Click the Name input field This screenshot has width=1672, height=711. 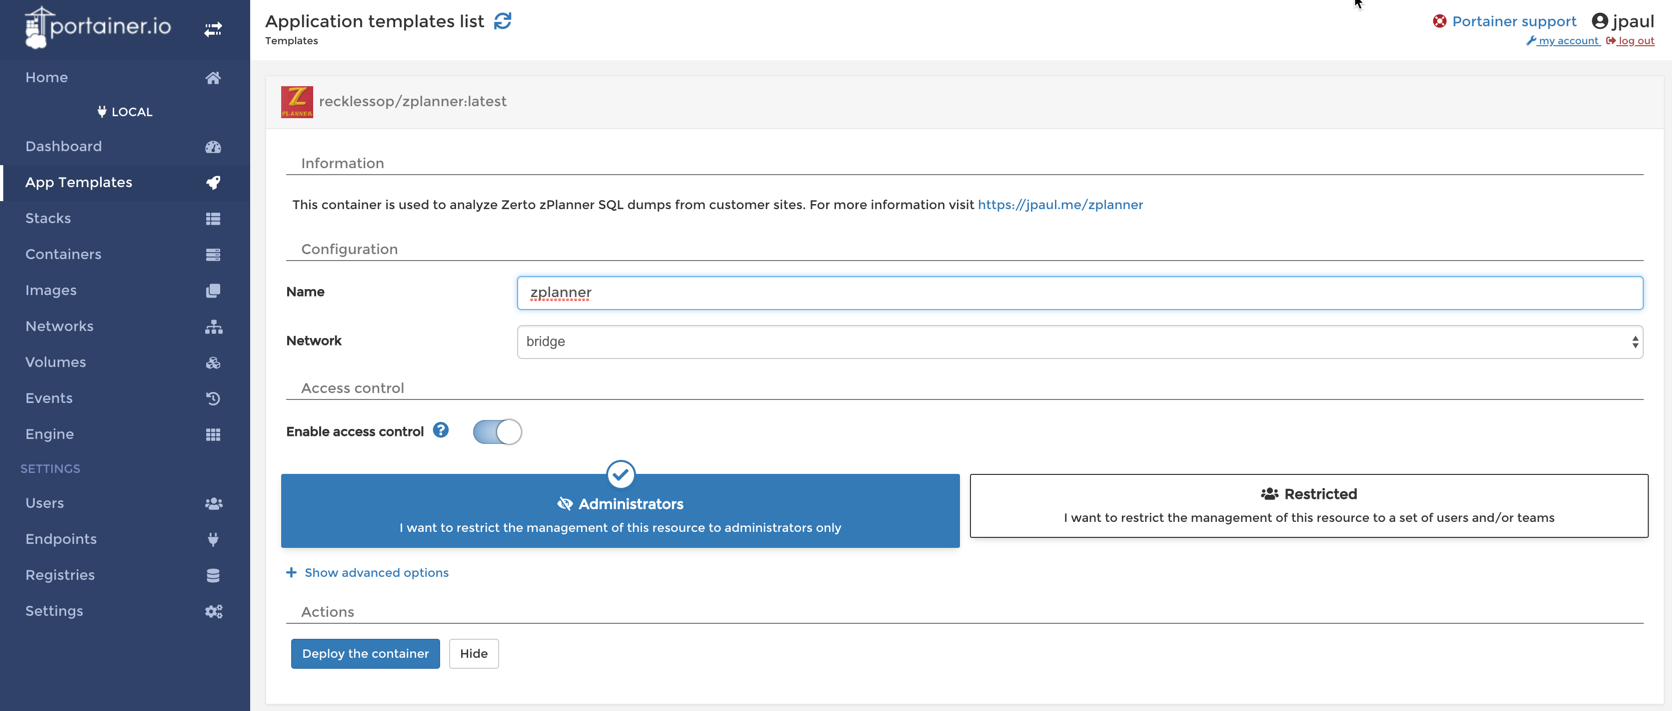pos(1080,293)
